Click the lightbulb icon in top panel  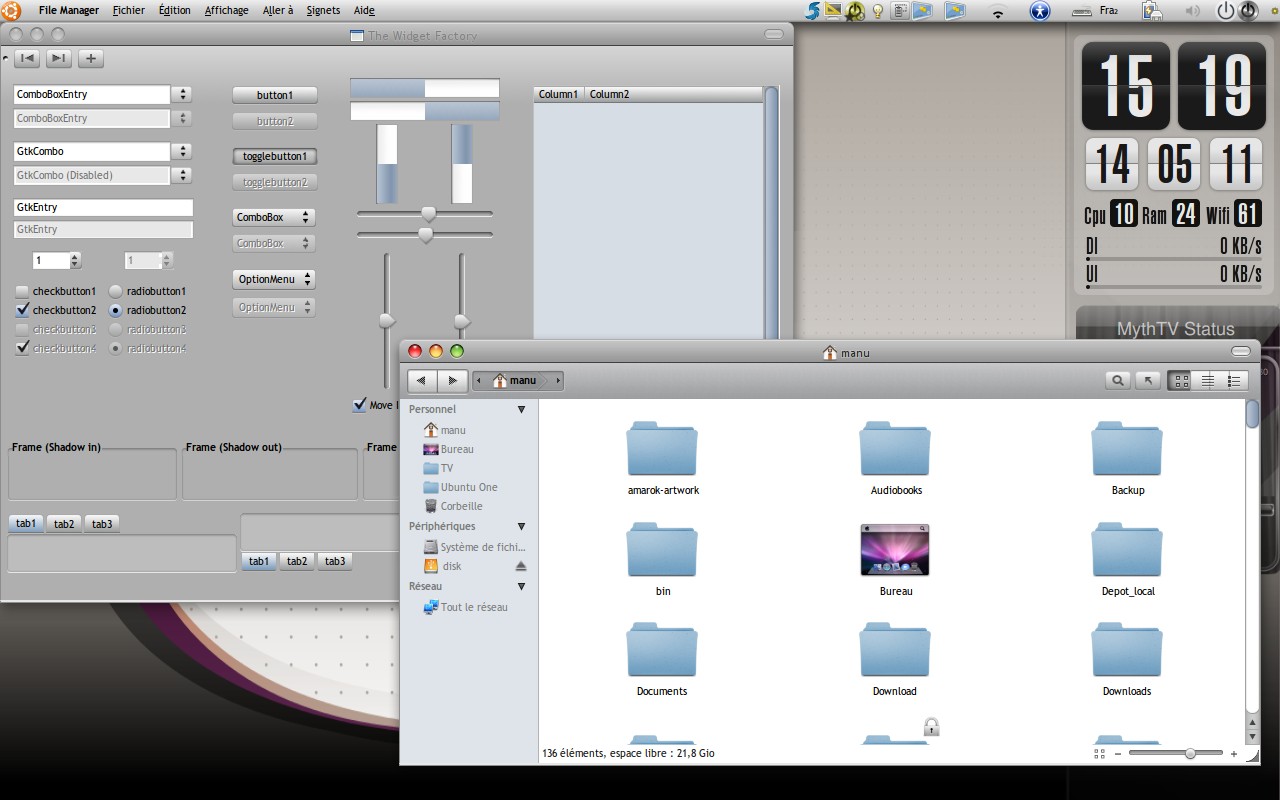point(878,11)
